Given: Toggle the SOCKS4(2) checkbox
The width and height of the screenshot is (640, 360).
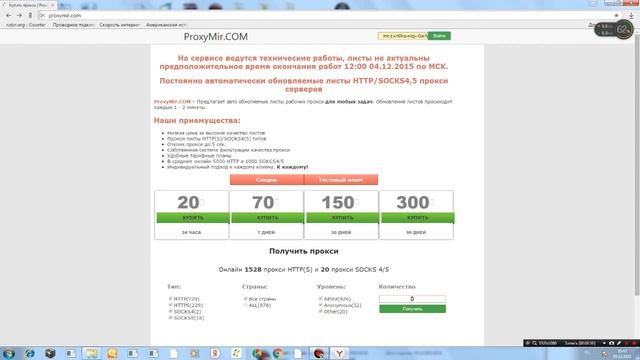Looking at the screenshot, I should click(170, 311).
